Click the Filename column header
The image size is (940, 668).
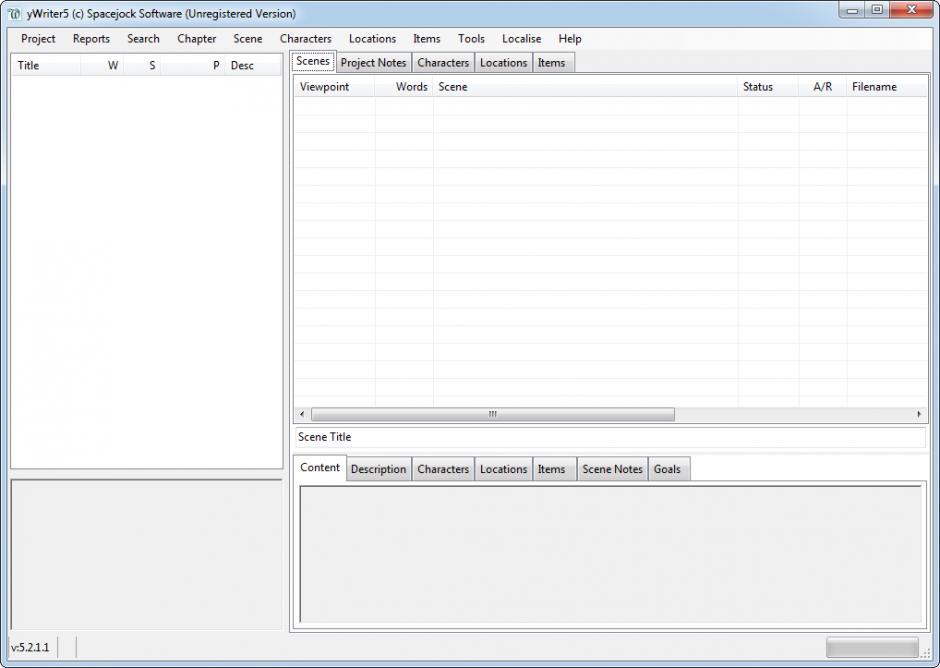tap(887, 87)
